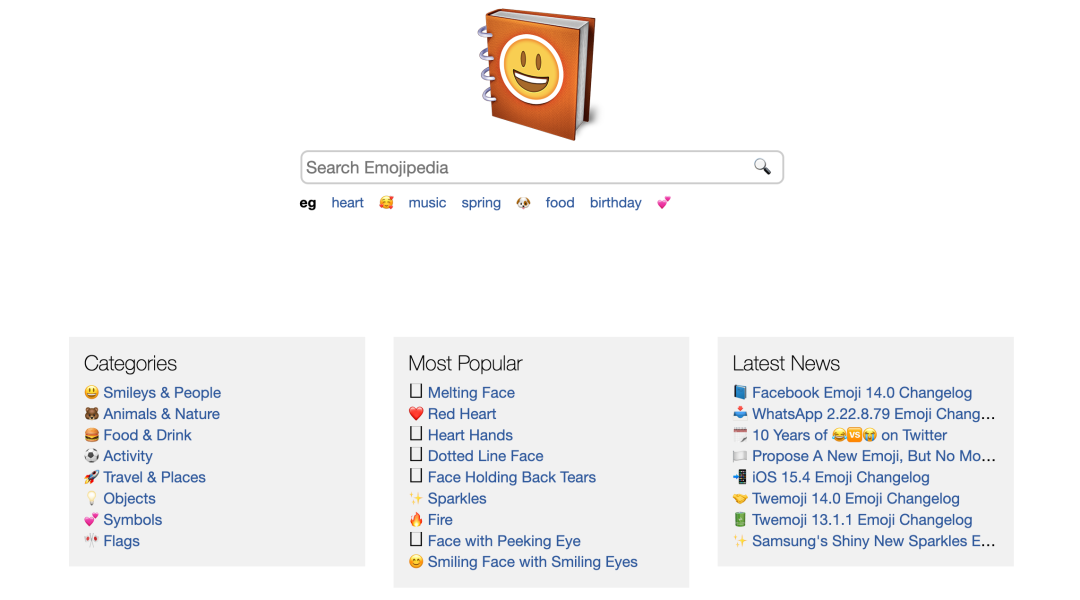Viewport: 1080px width, 600px height.
Task: Click the calendar icon beside 10 Years
Action: (740, 435)
